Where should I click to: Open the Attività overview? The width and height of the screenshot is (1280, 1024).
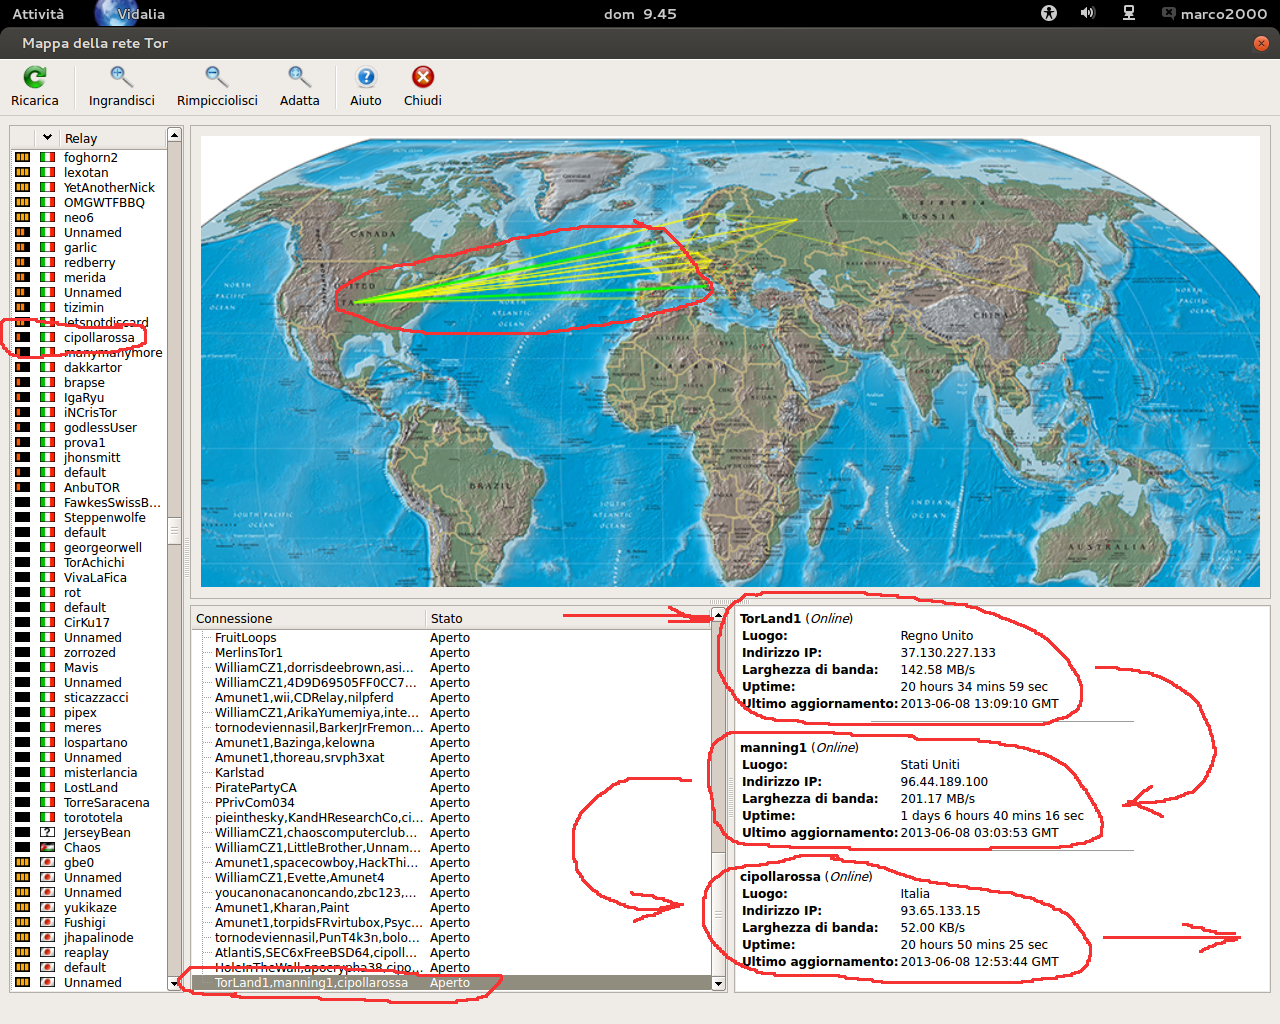(38, 13)
